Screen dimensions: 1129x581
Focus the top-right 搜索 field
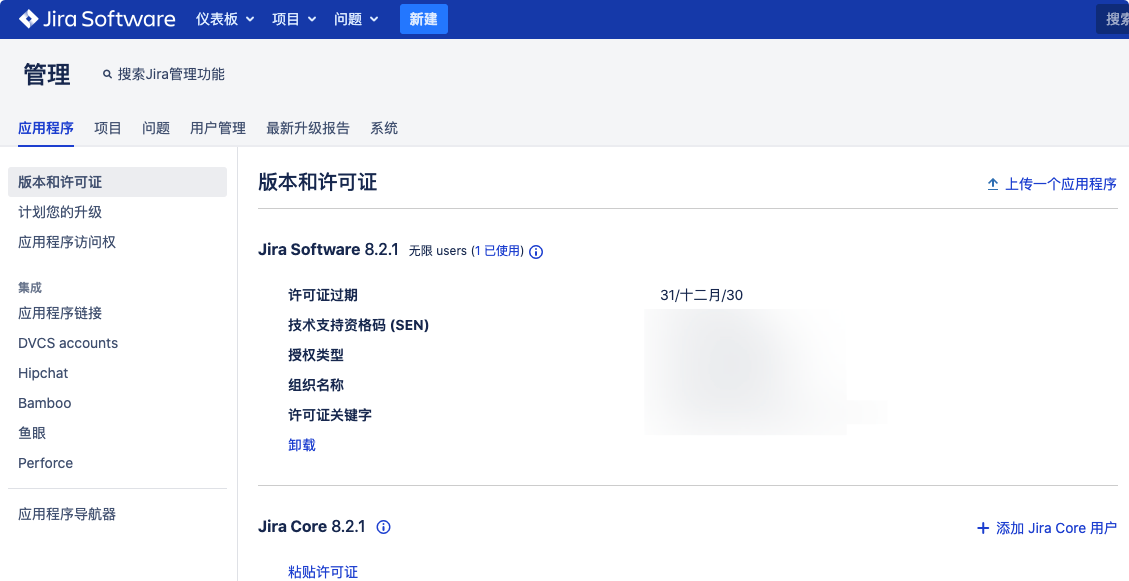coord(1112,19)
